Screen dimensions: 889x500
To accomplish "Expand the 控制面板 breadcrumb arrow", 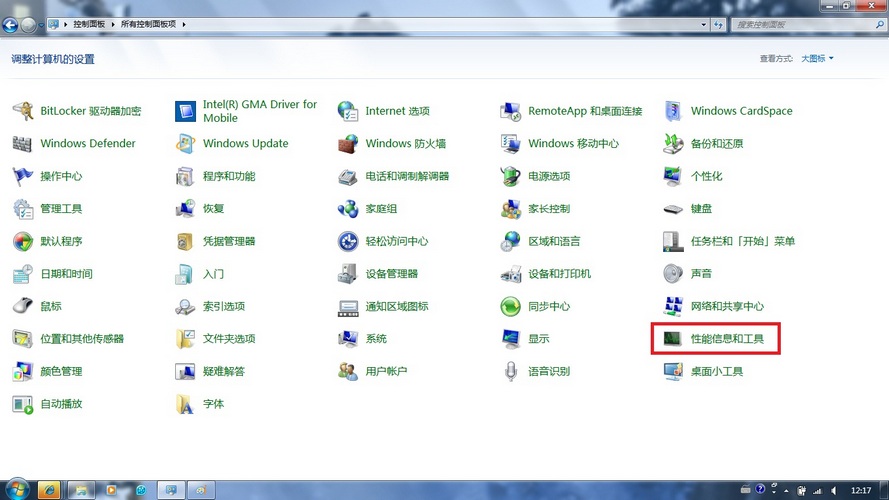I will click(113, 24).
